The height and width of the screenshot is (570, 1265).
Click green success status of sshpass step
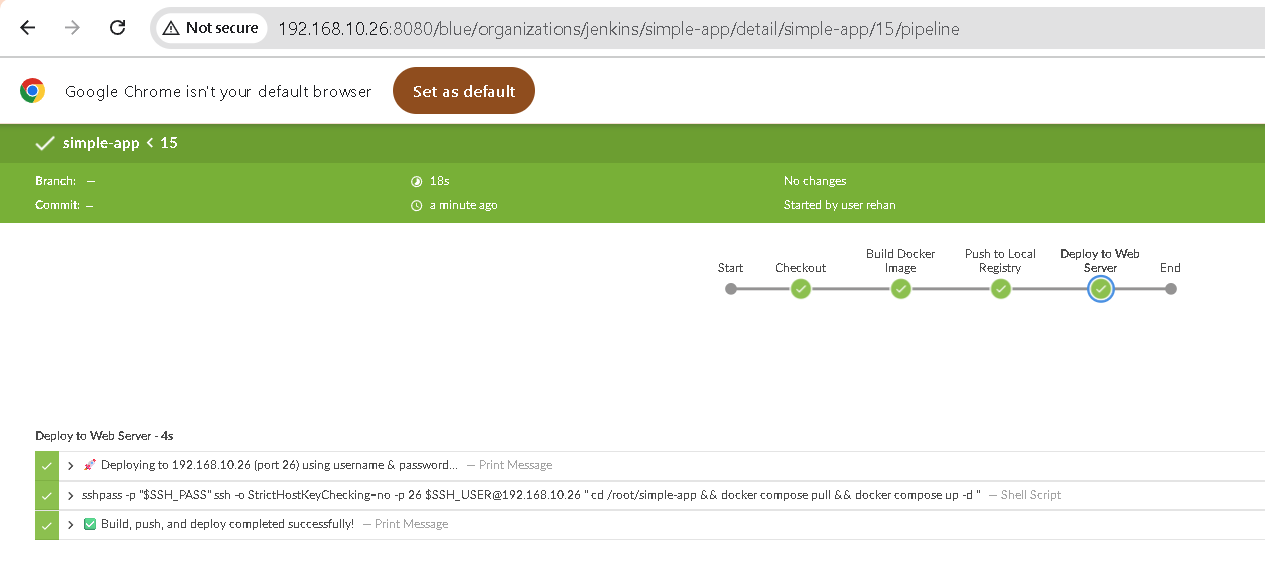[46, 495]
